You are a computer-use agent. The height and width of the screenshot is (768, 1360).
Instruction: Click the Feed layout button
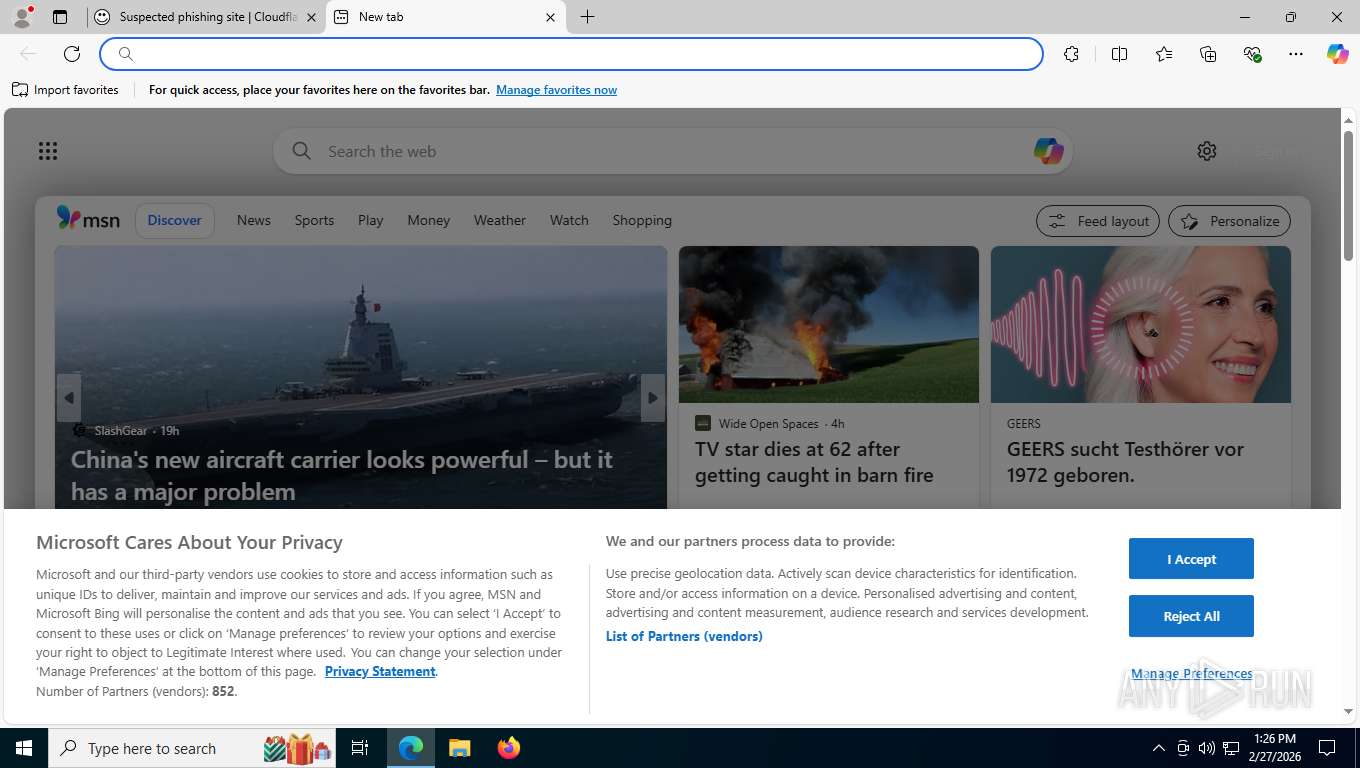tap(1098, 221)
